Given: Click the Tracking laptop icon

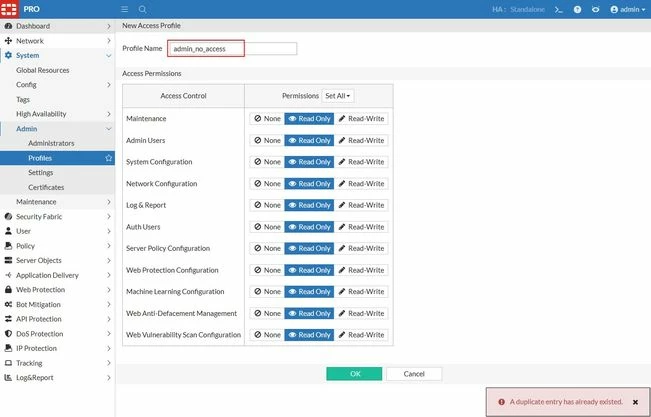Looking at the screenshot, I should (8, 363).
